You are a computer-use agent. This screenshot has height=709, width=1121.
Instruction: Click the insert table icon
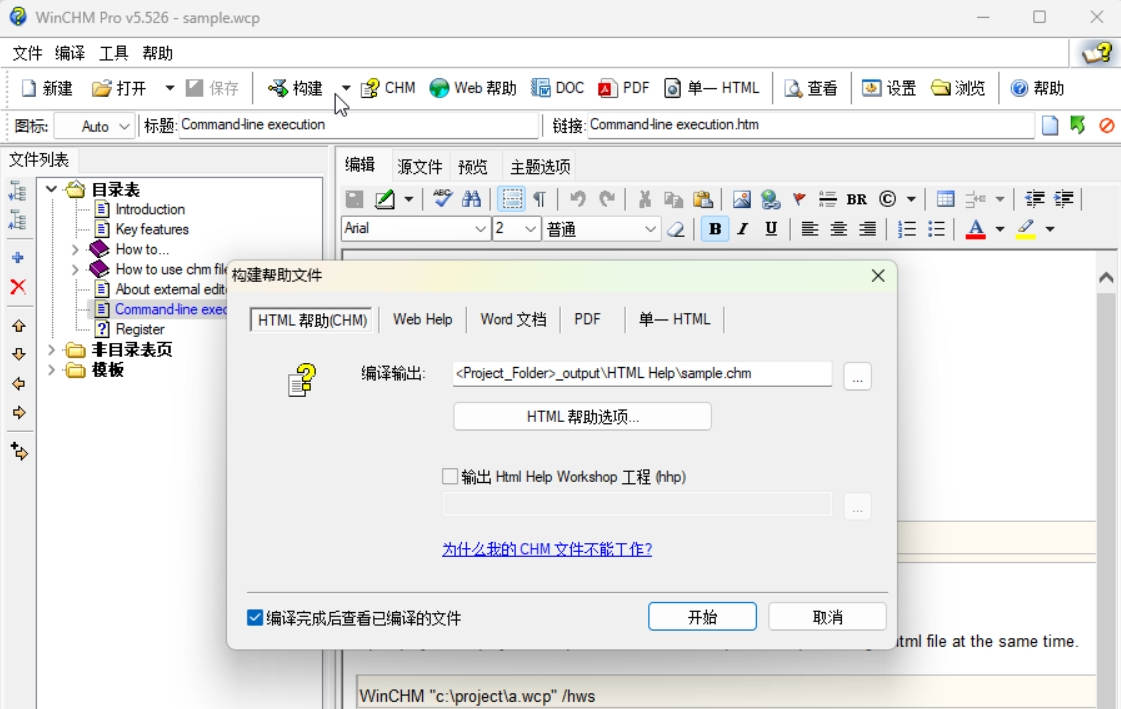pyautogui.click(x=945, y=199)
